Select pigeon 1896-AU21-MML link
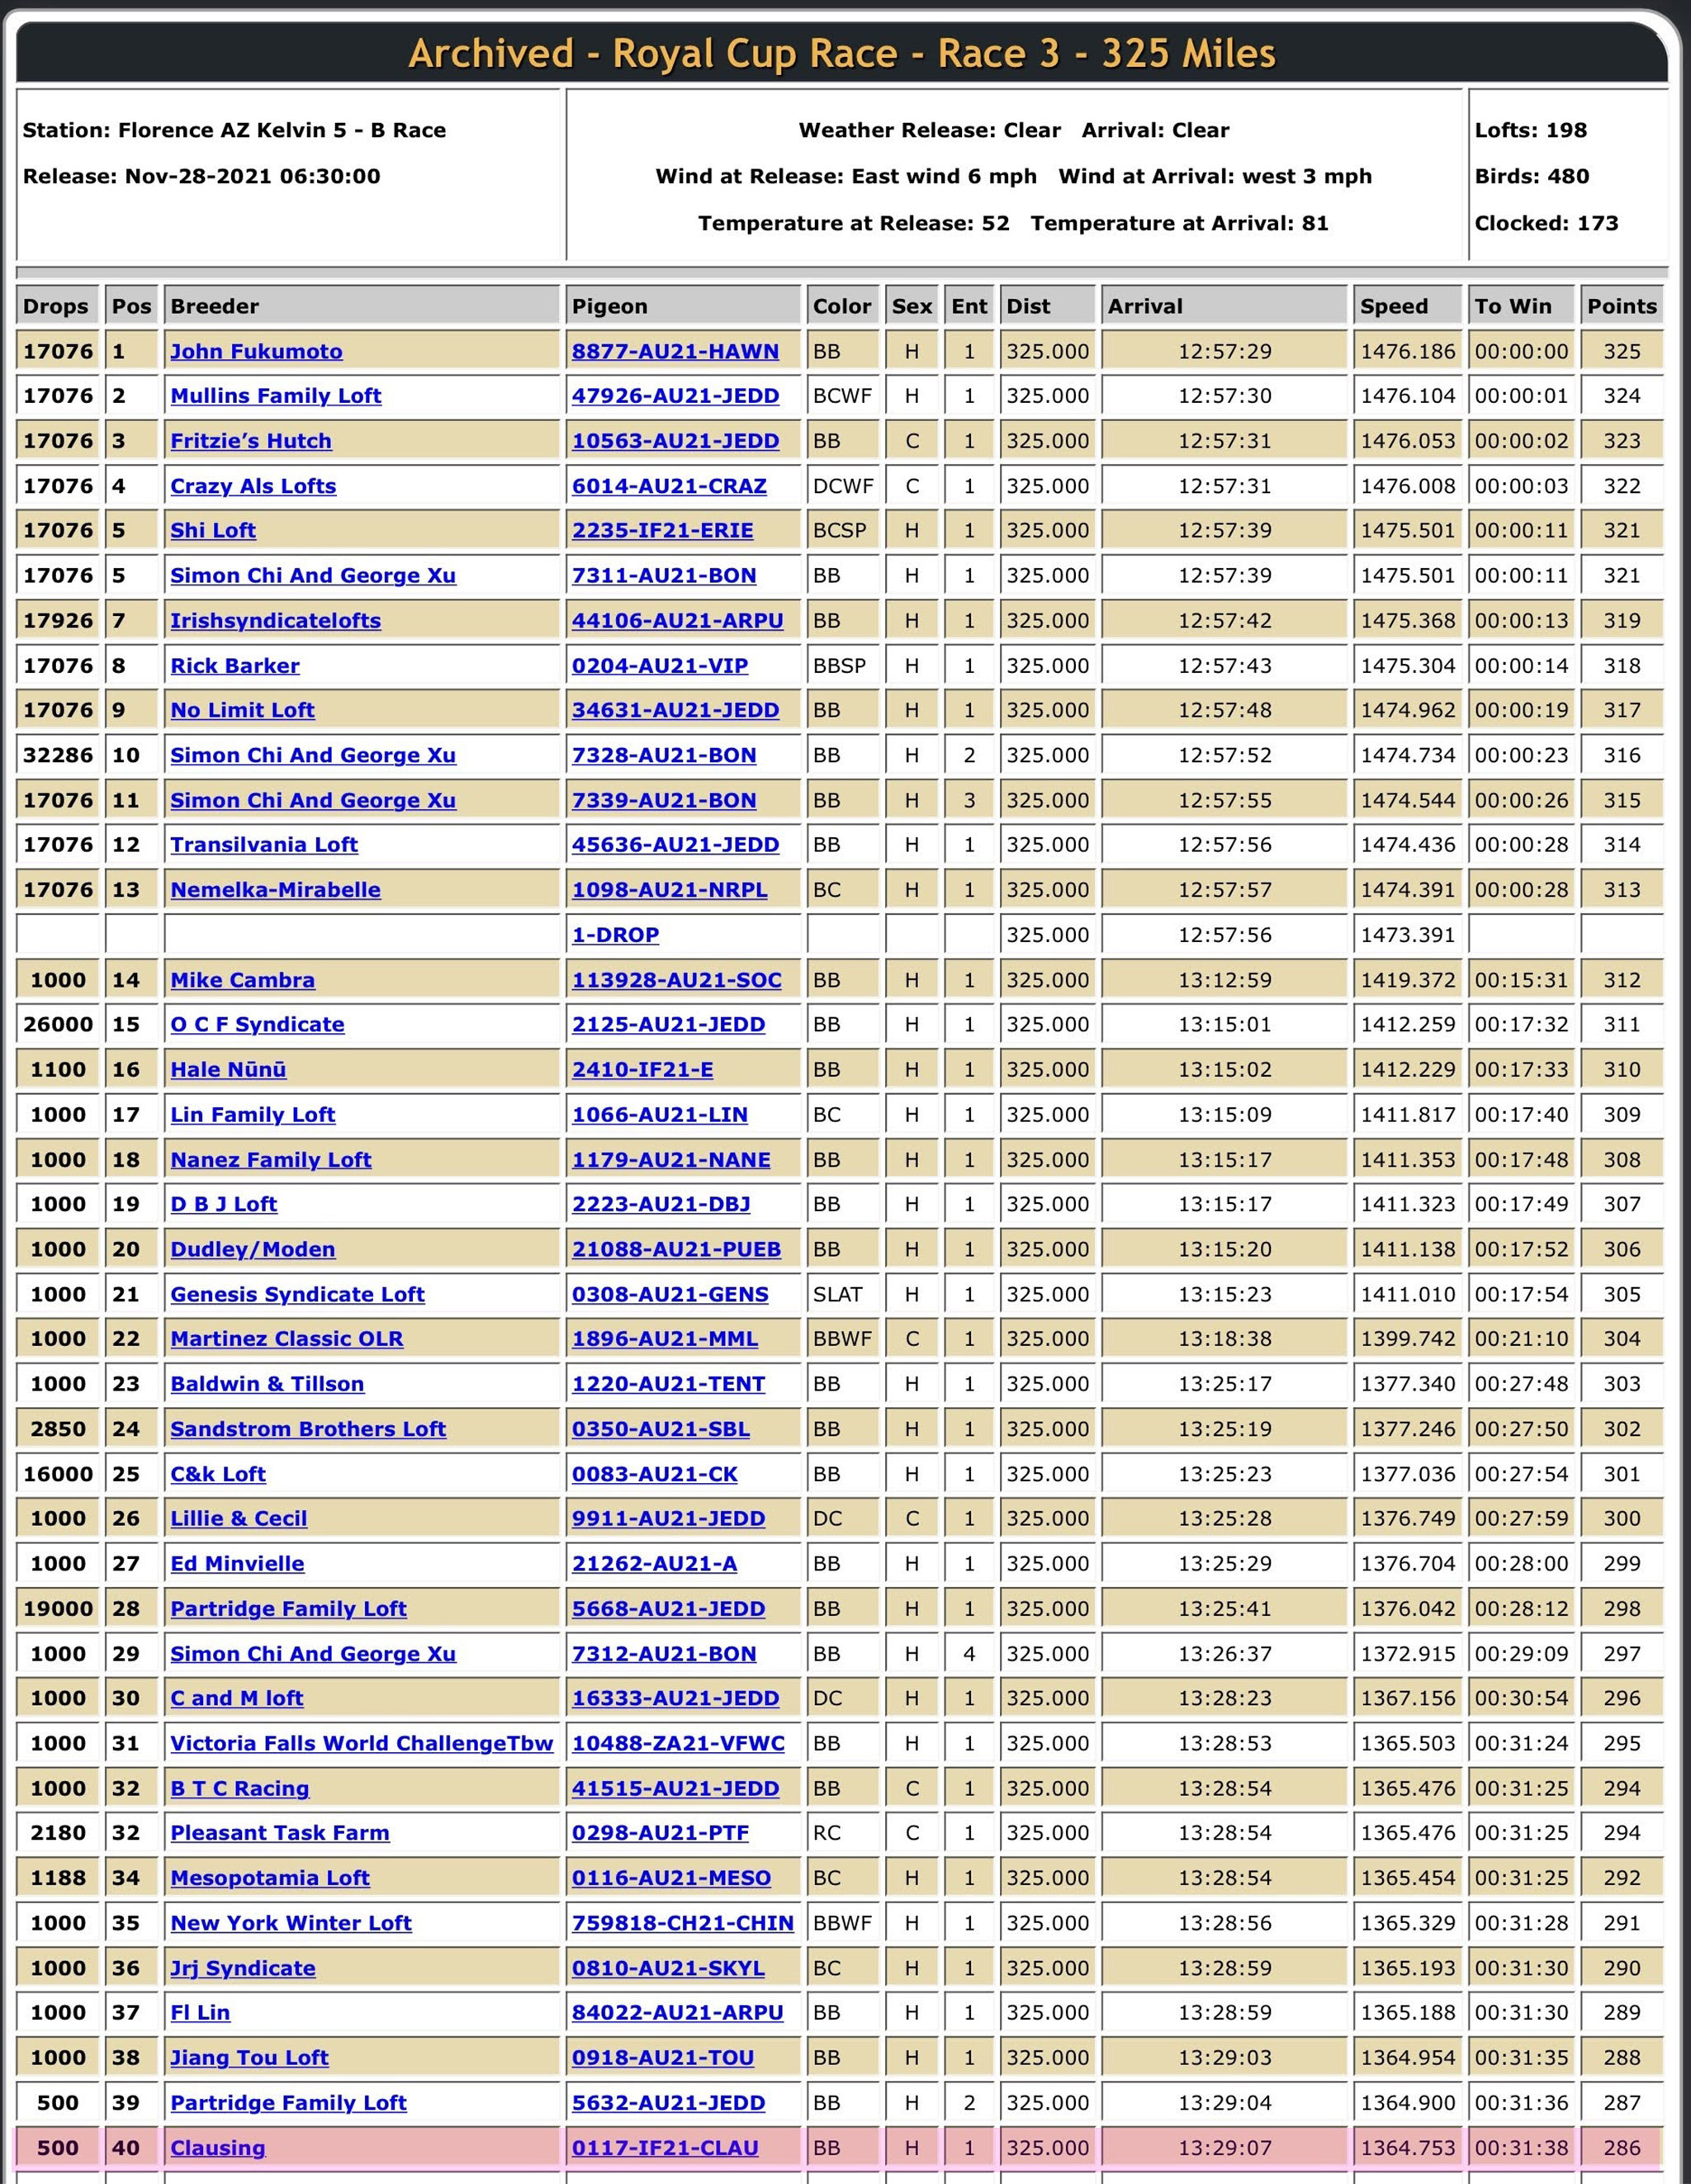This screenshot has height=2184, width=1691. click(x=664, y=1339)
